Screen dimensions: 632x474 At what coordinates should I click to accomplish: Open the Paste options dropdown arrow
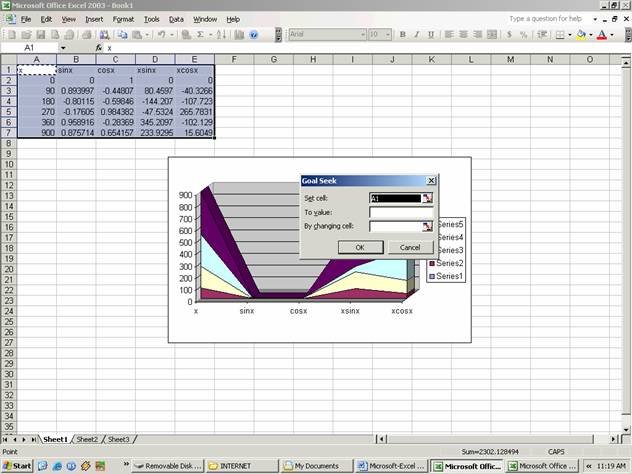click(x=147, y=35)
